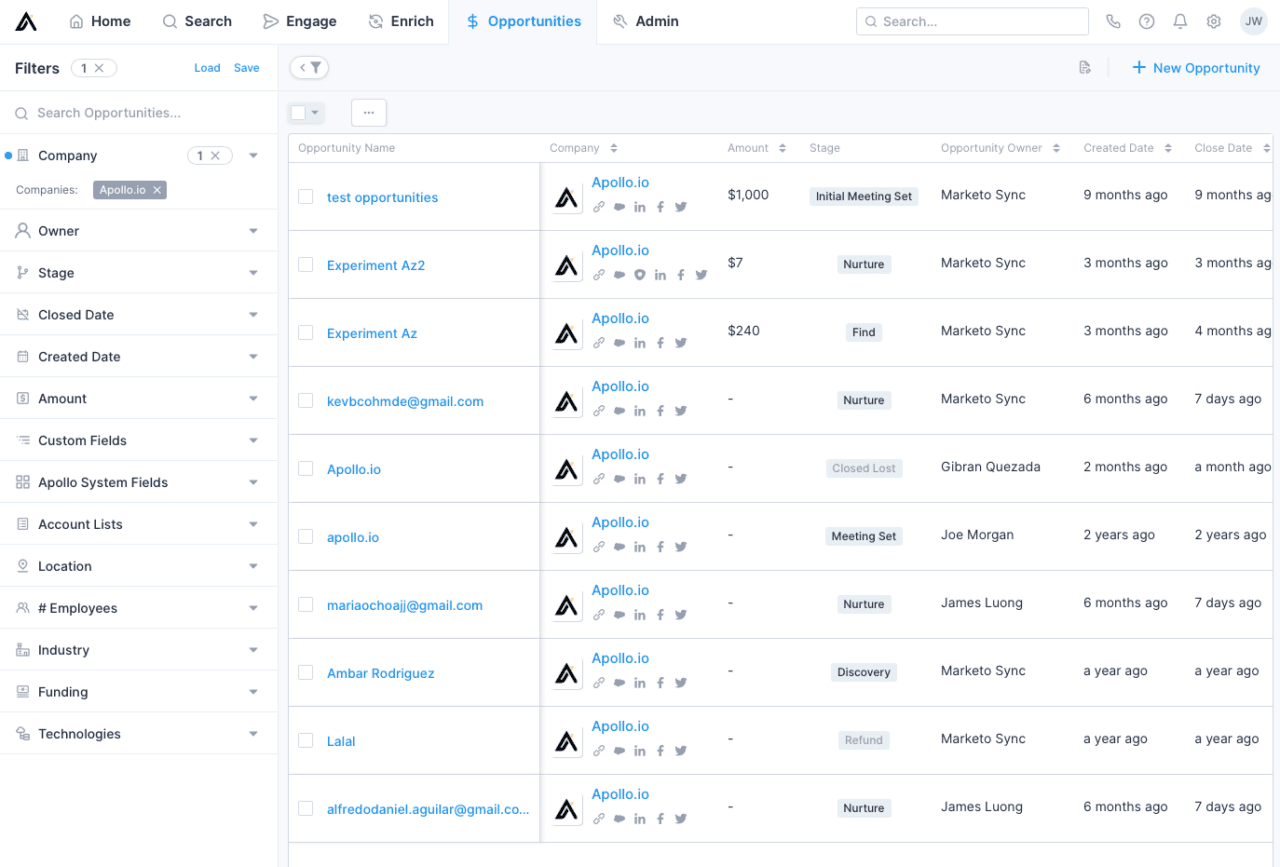The height and width of the screenshot is (867, 1280).
Task: Expand the Stage filter section
Action: 253,273
